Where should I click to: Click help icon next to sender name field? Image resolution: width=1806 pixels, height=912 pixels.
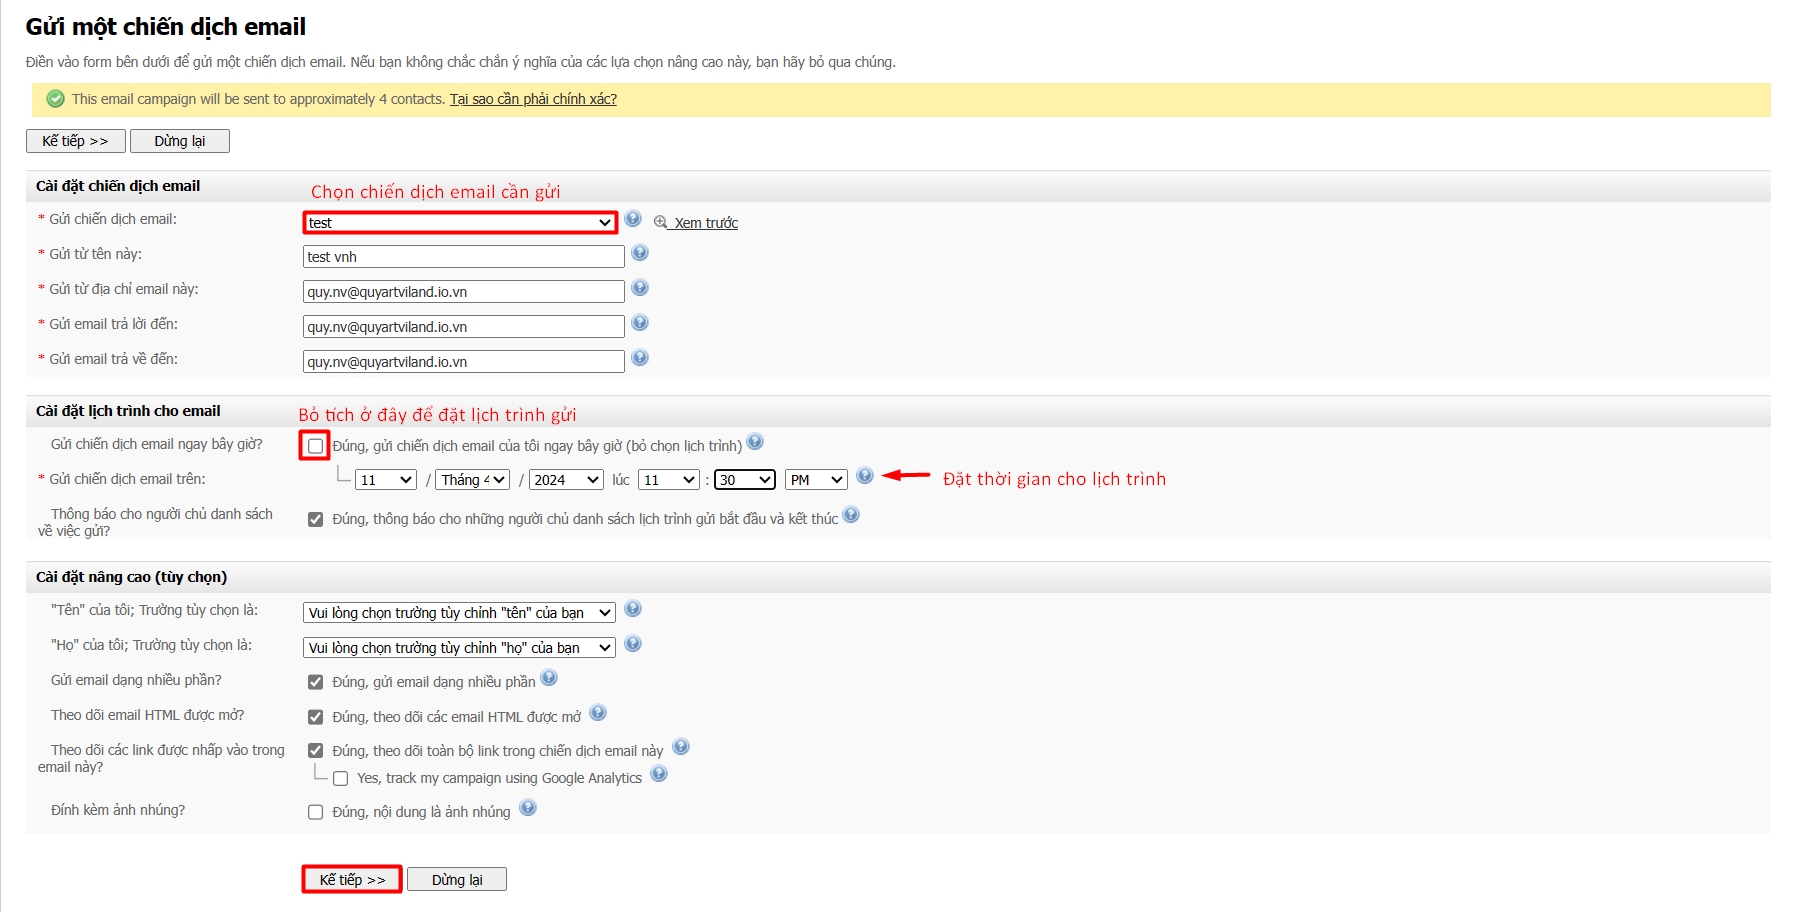pyautogui.click(x=640, y=253)
